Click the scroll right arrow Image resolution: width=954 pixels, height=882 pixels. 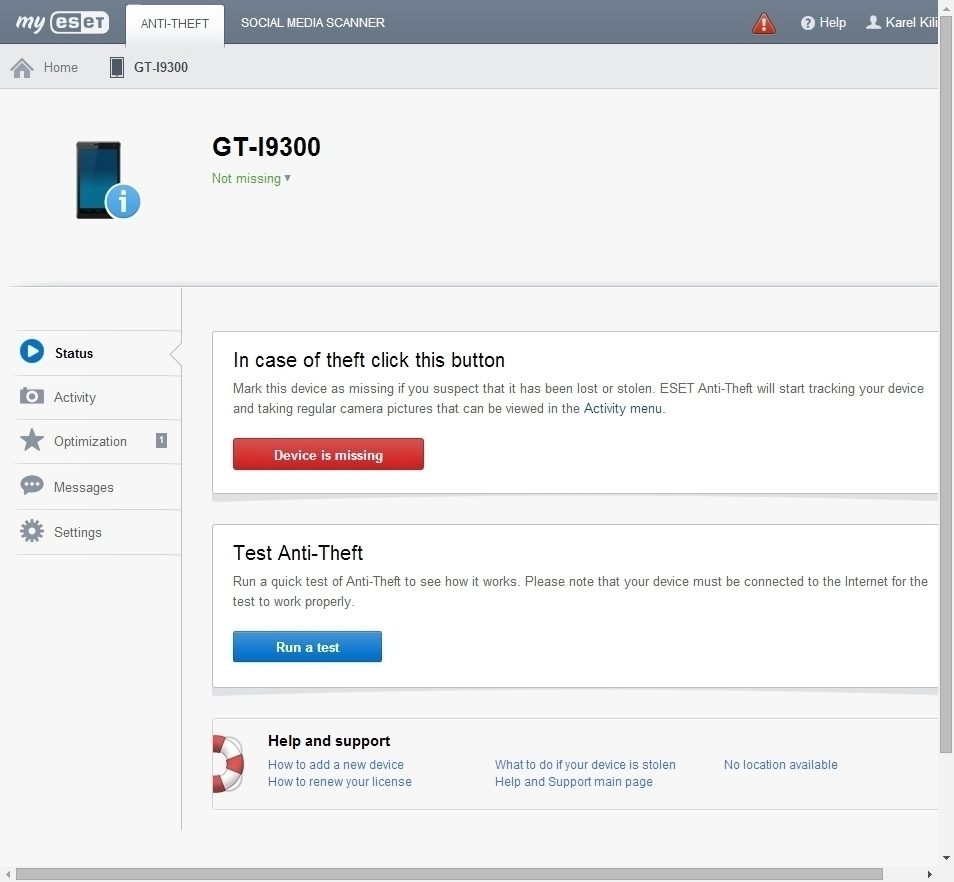(x=929, y=874)
